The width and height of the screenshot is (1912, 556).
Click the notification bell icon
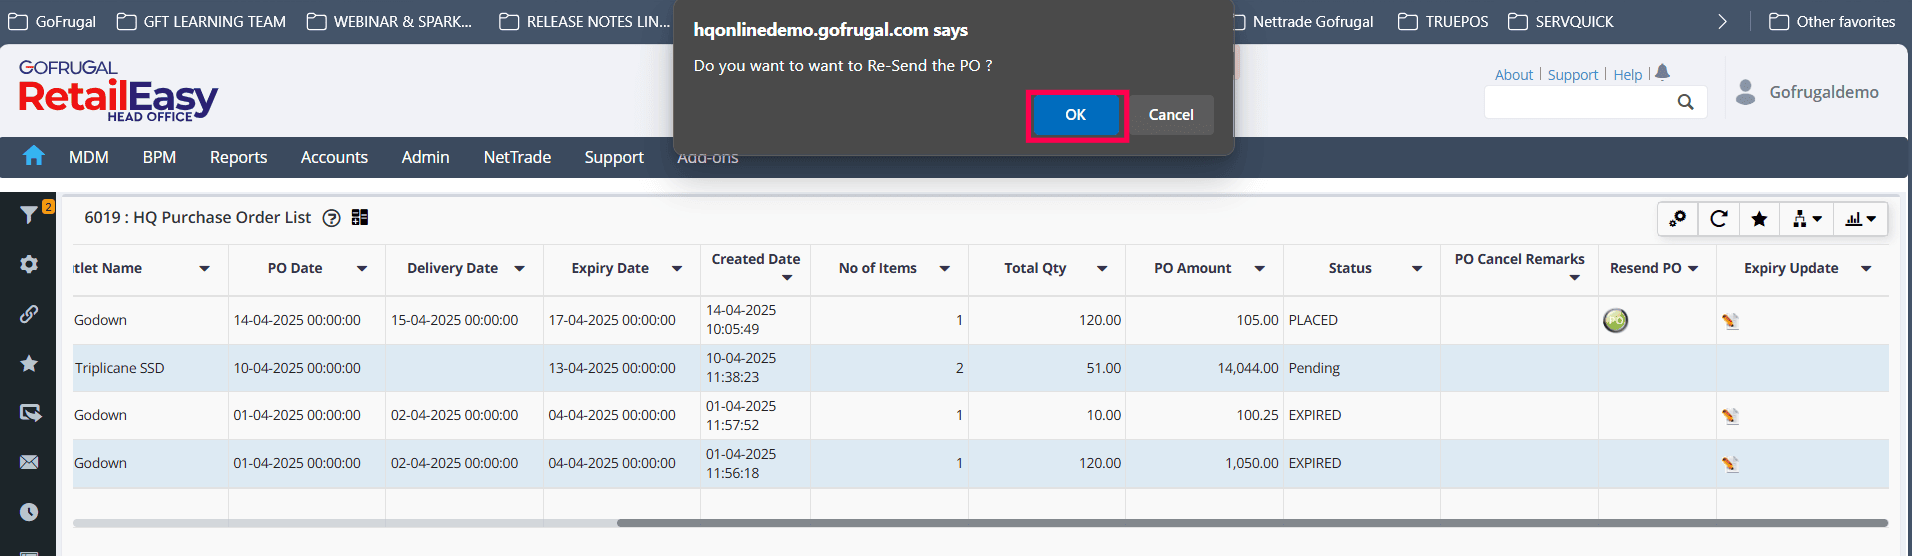coord(1662,72)
